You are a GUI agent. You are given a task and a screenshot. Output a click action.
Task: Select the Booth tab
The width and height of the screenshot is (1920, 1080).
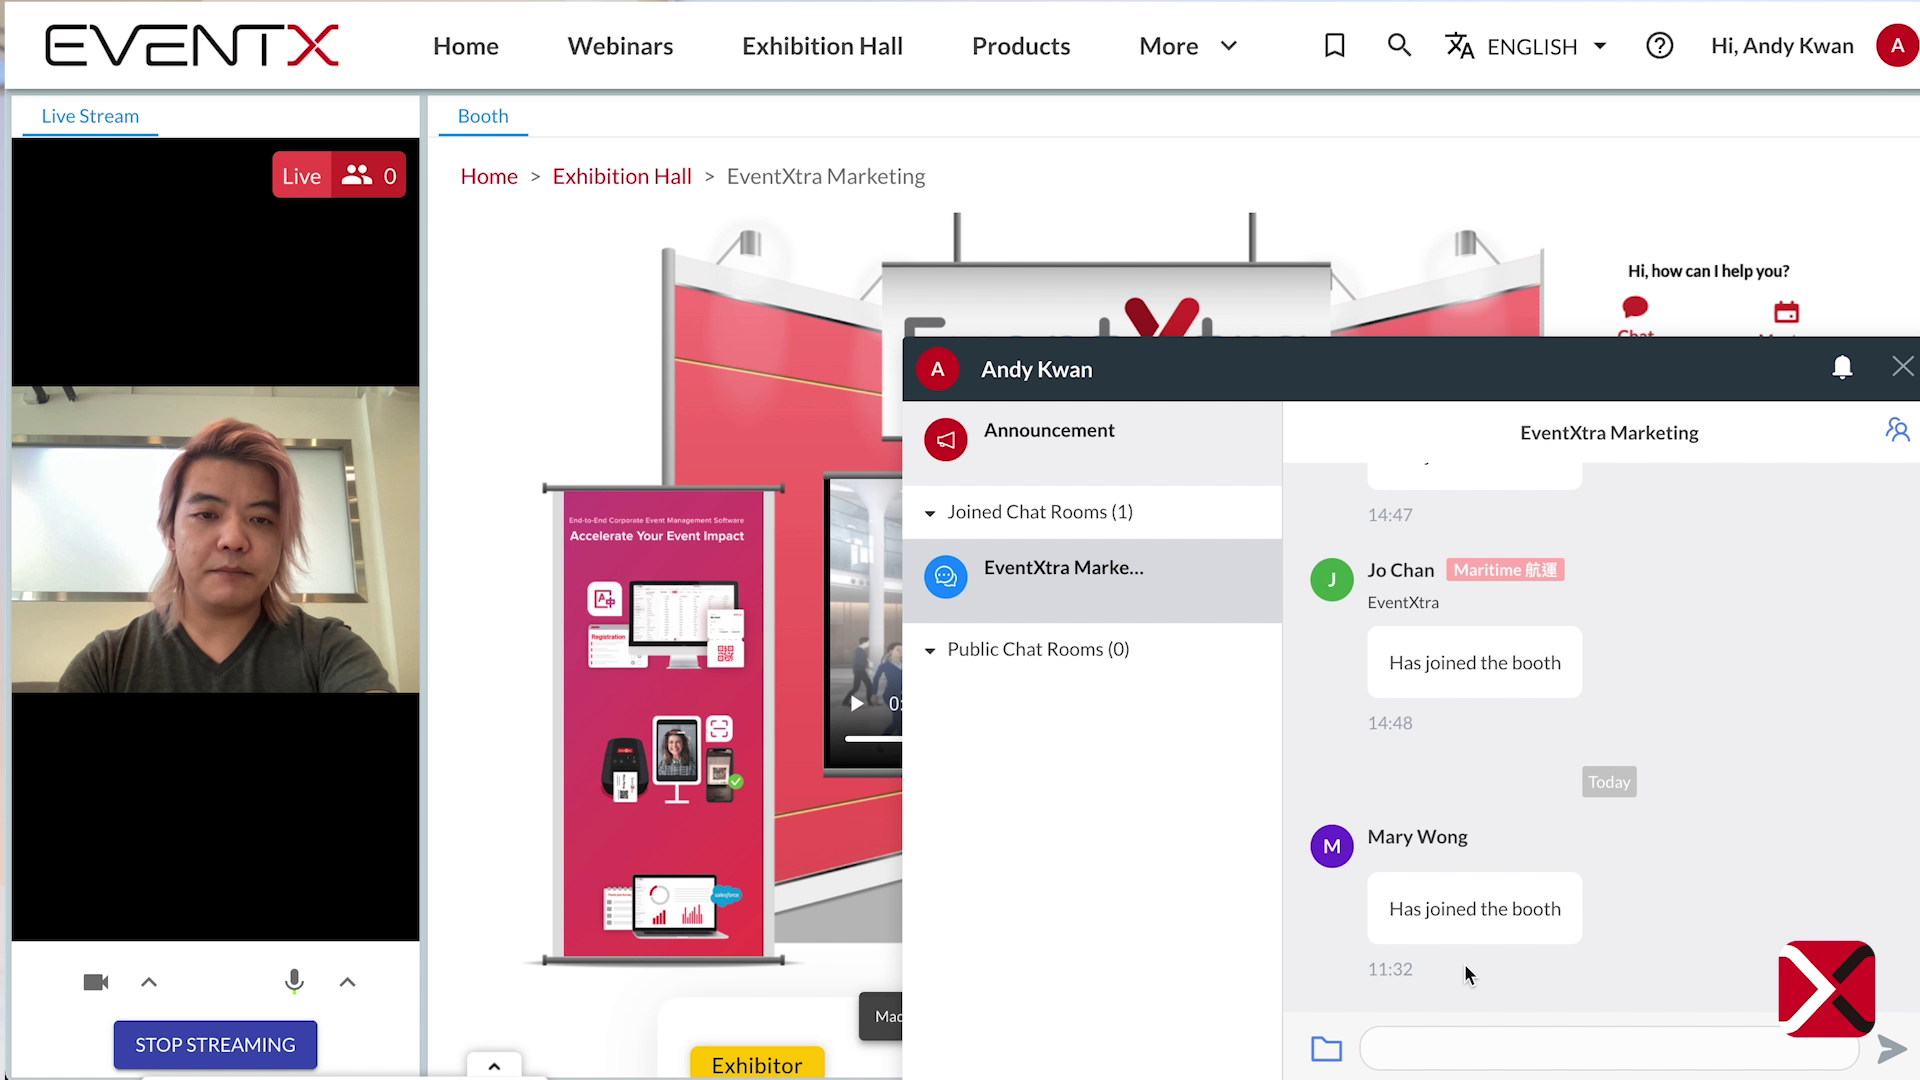[x=483, y=116]
